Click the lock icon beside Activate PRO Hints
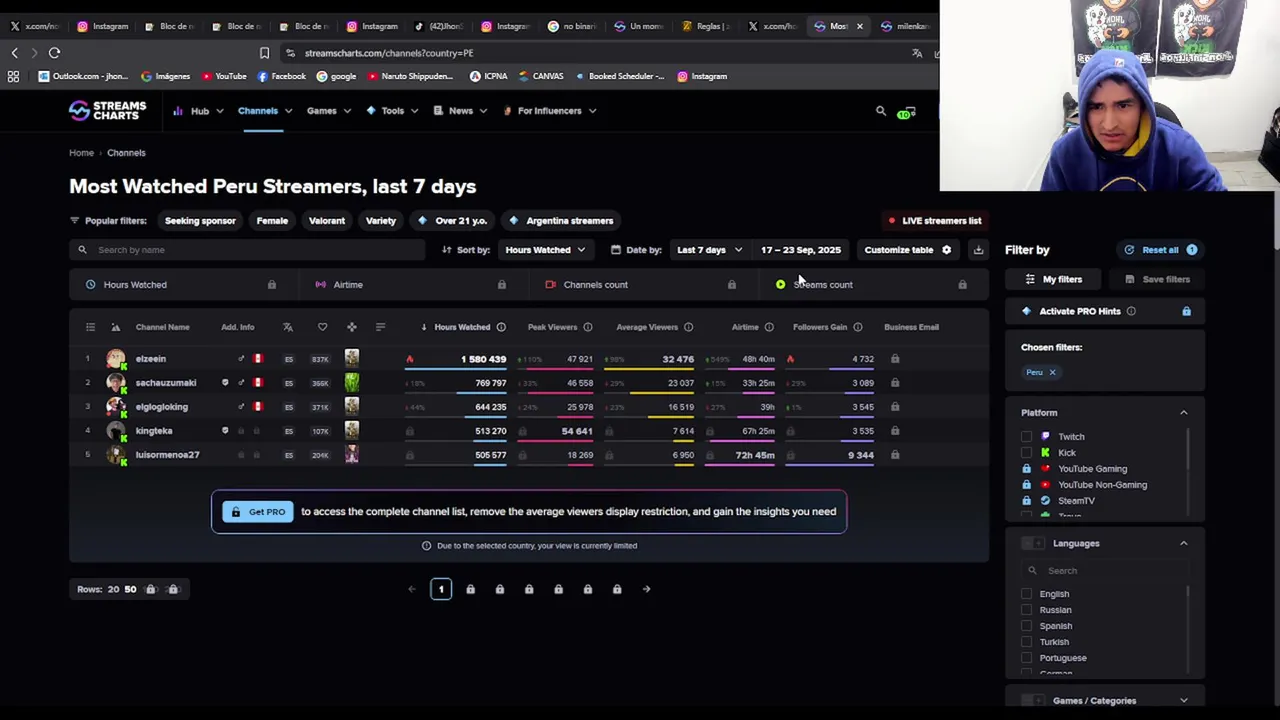1280x720 pixels. point(1186,311)
